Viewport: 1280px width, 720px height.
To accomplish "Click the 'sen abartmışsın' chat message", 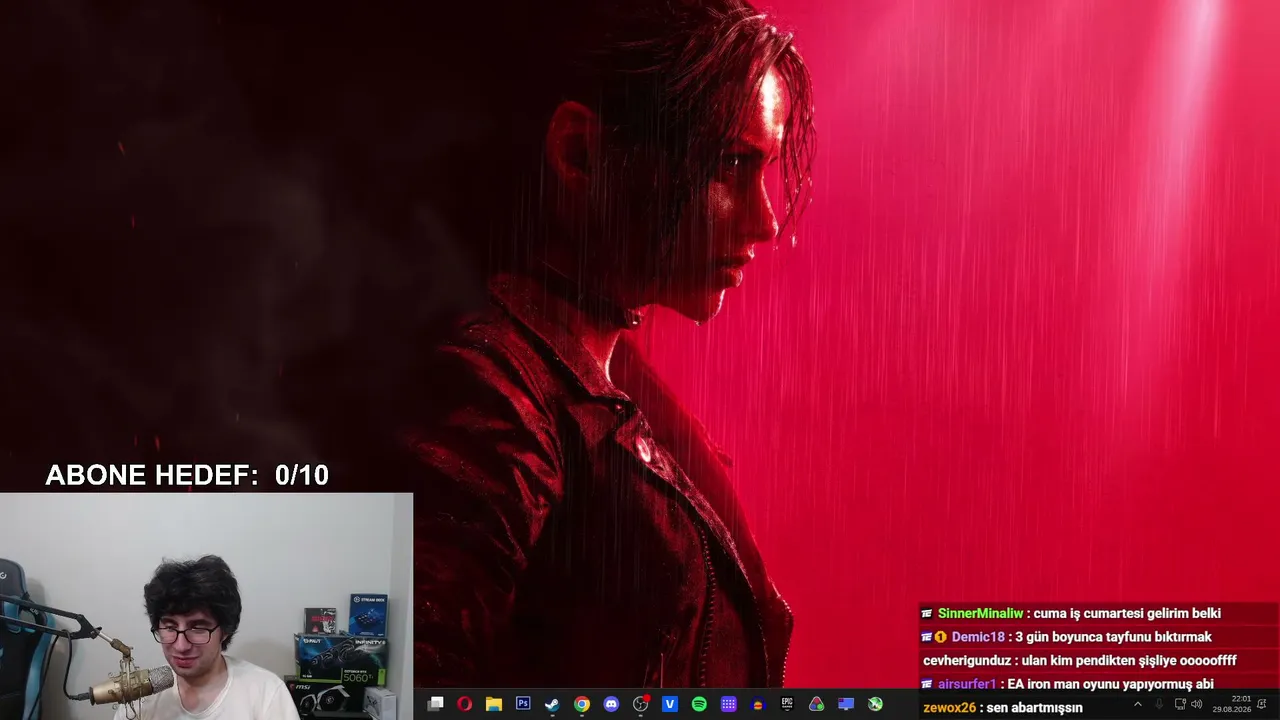I will coord(1034,708).
